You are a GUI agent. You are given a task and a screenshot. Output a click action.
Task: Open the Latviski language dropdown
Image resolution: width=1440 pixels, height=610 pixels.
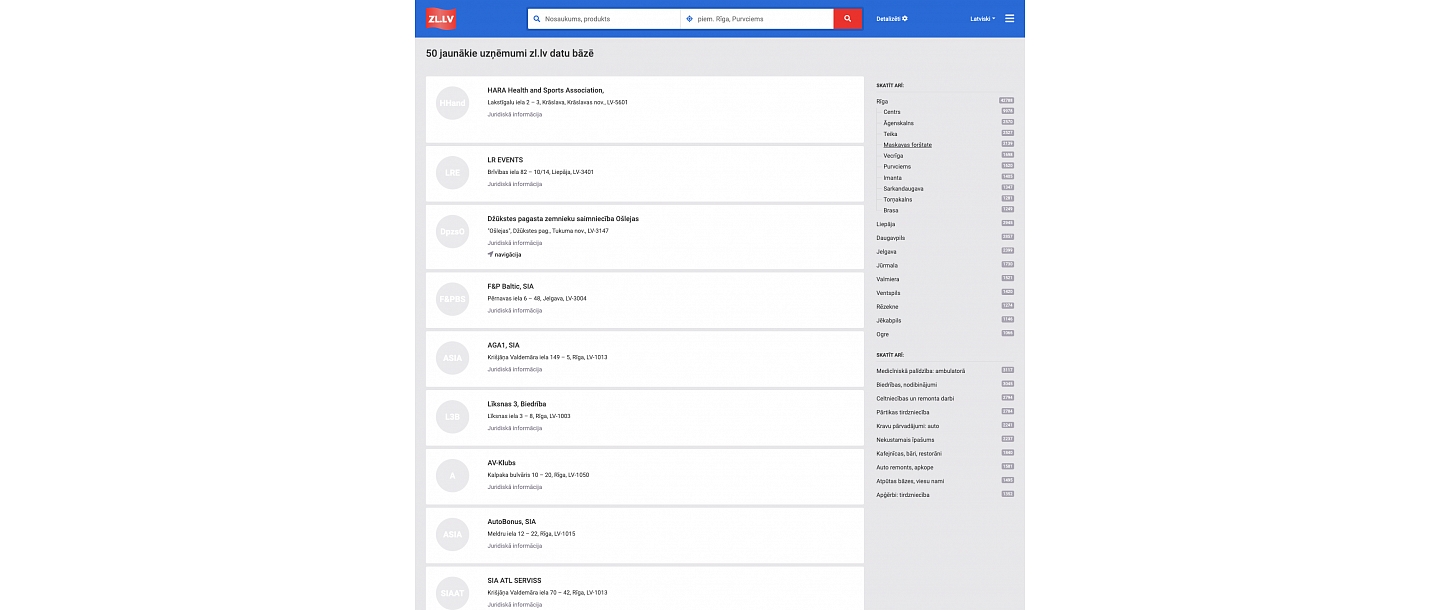click(x=982, y=19)
